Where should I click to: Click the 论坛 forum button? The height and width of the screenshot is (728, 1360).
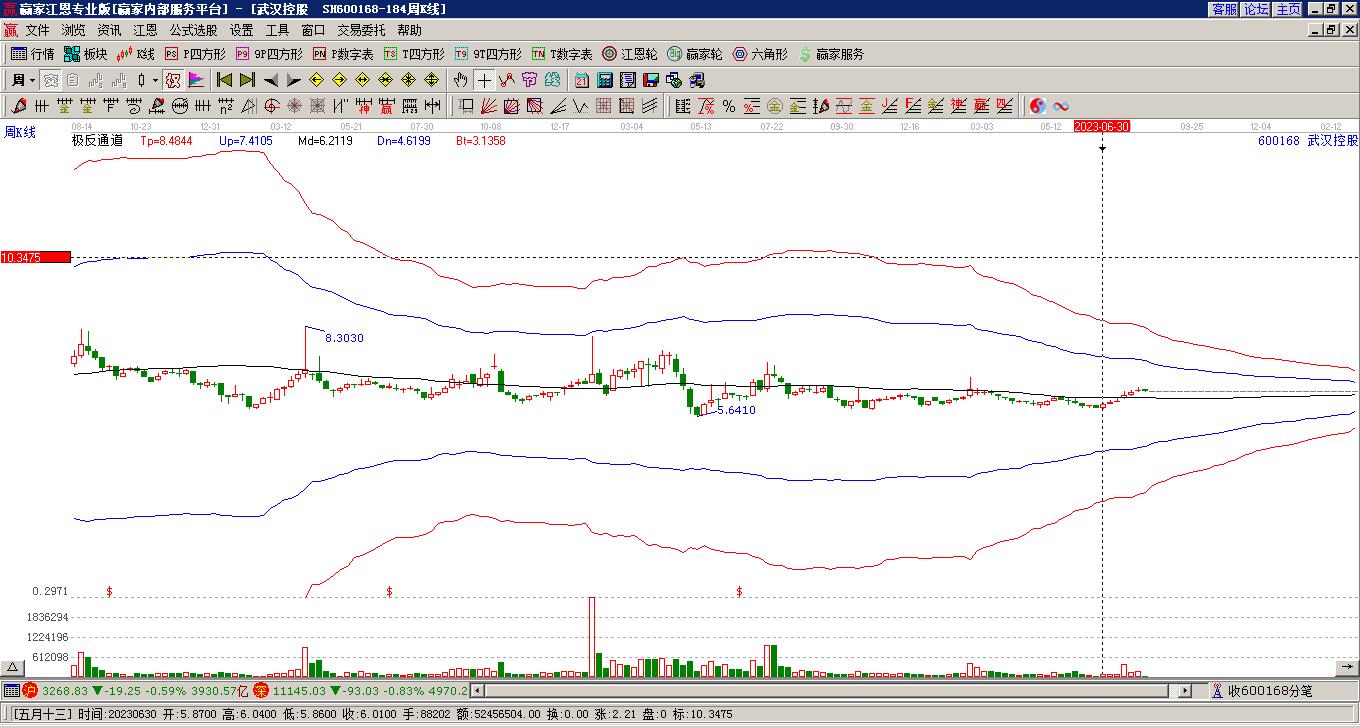point(1256,9)
